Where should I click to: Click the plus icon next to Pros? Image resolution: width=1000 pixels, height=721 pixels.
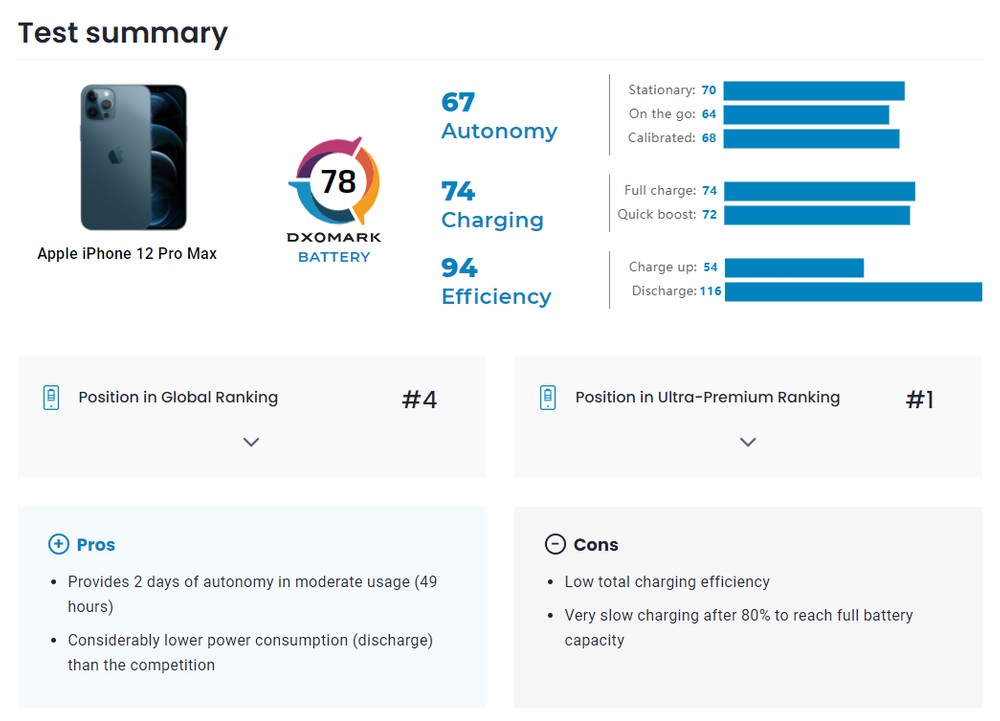(58, 544)
